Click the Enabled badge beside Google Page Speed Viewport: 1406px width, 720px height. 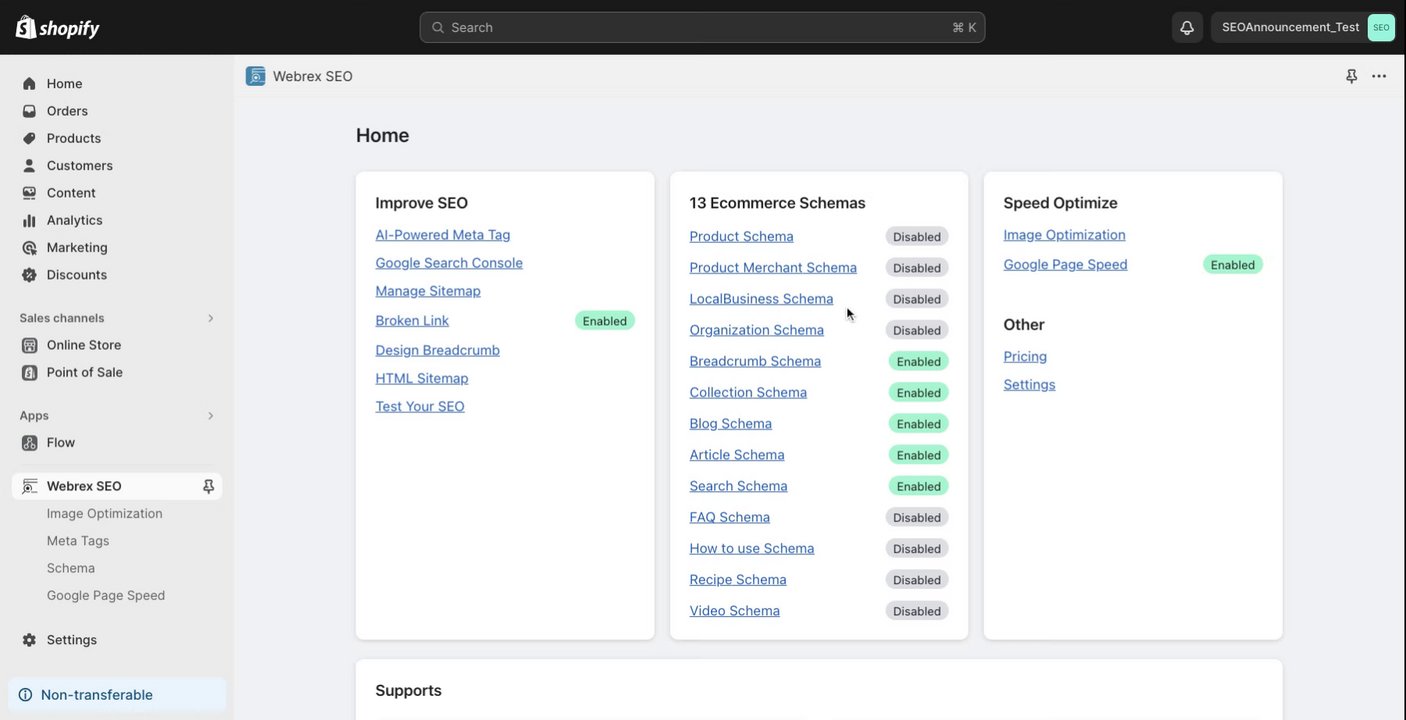[x=1232, y=265]
